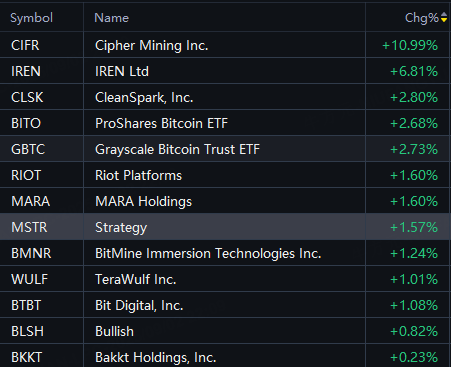Click the highlighted MSTR Strategy row
The width and height of the screenshot is (451, 367).
[225, 227]
